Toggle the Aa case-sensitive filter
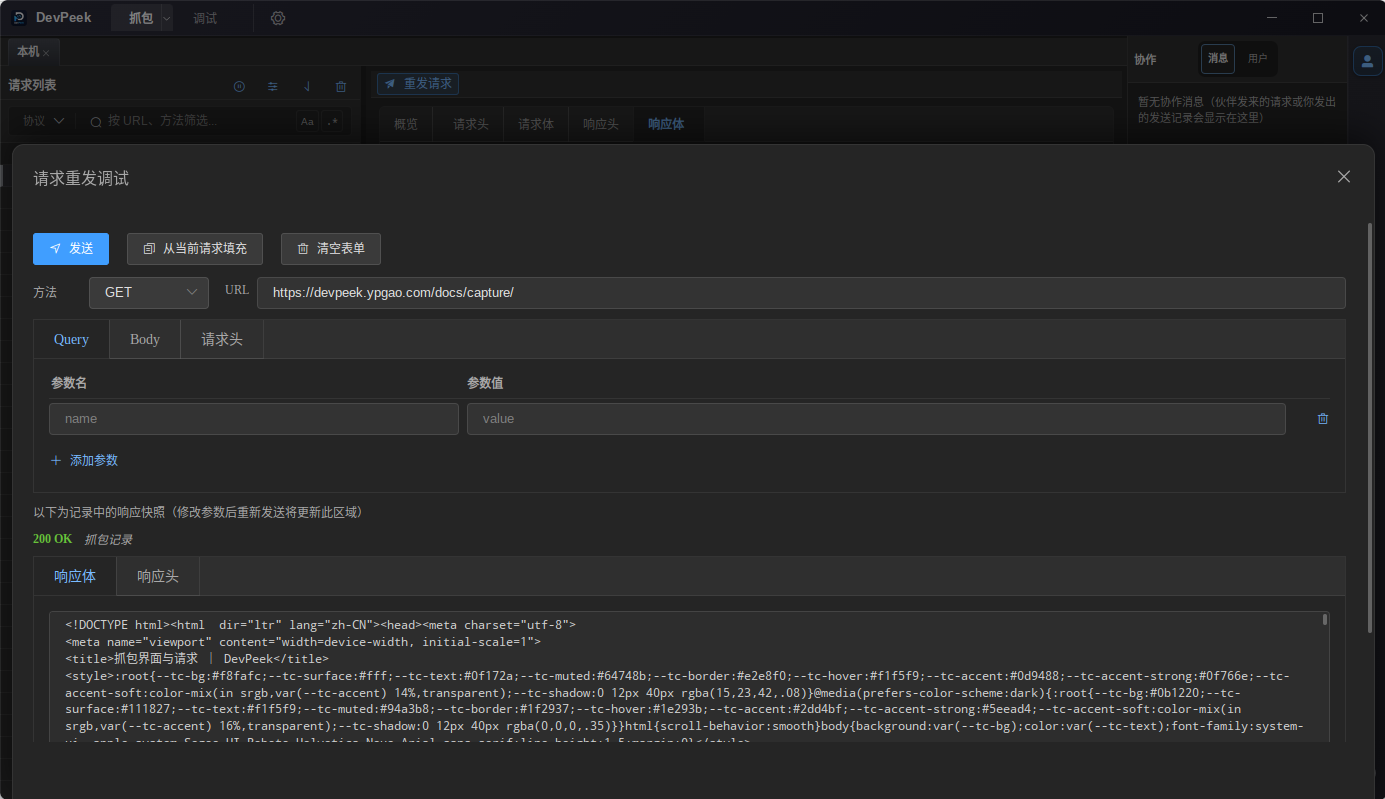 coord(307,121)
